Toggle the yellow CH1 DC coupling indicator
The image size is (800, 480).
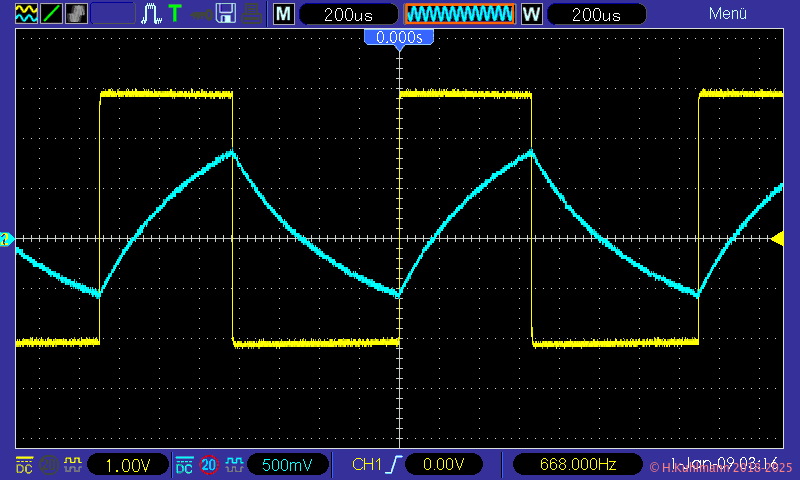23,465
